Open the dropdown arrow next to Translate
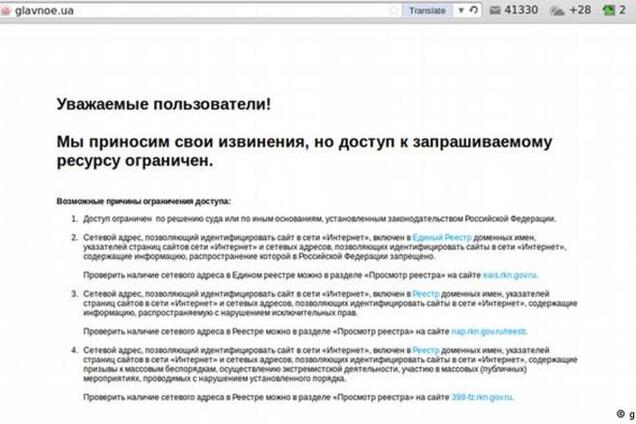Screen dimensions: 636x424 point(461,11)
